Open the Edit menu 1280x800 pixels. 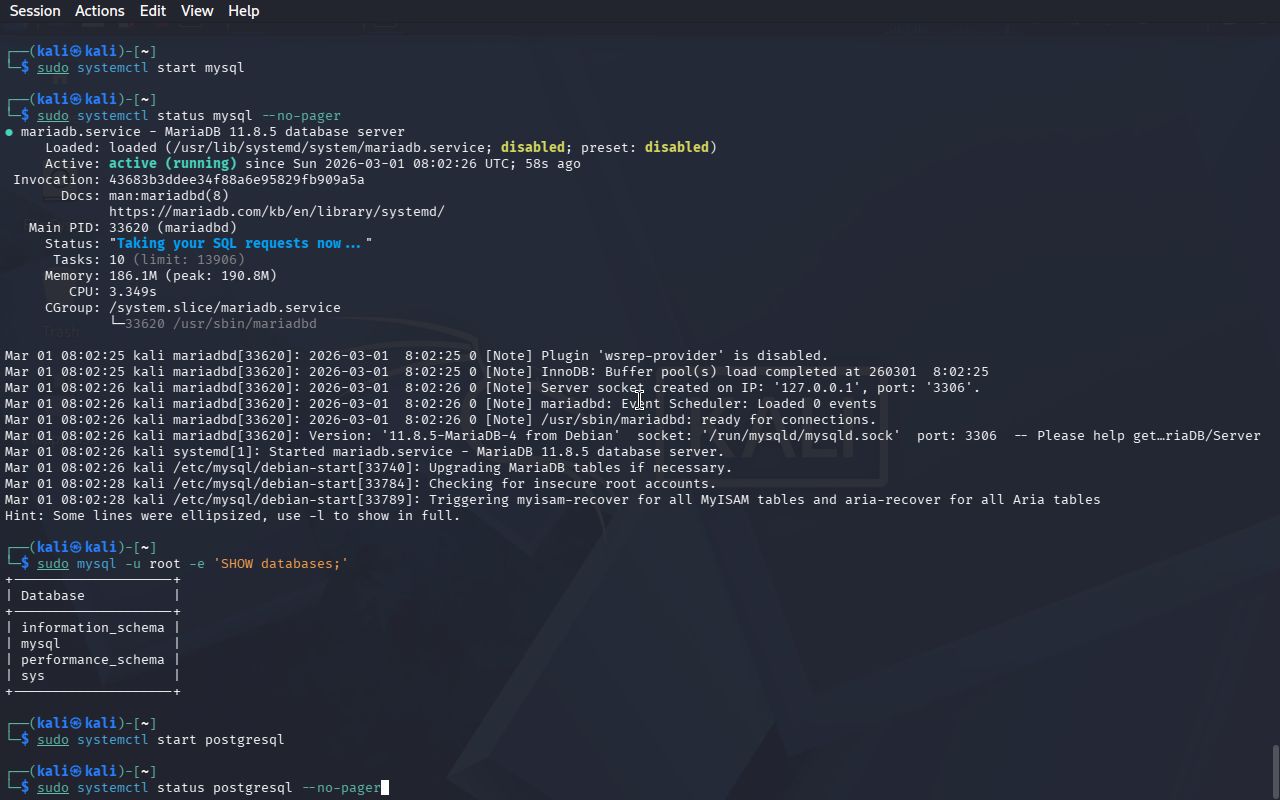pyautogui.click(x=153, y=11)
